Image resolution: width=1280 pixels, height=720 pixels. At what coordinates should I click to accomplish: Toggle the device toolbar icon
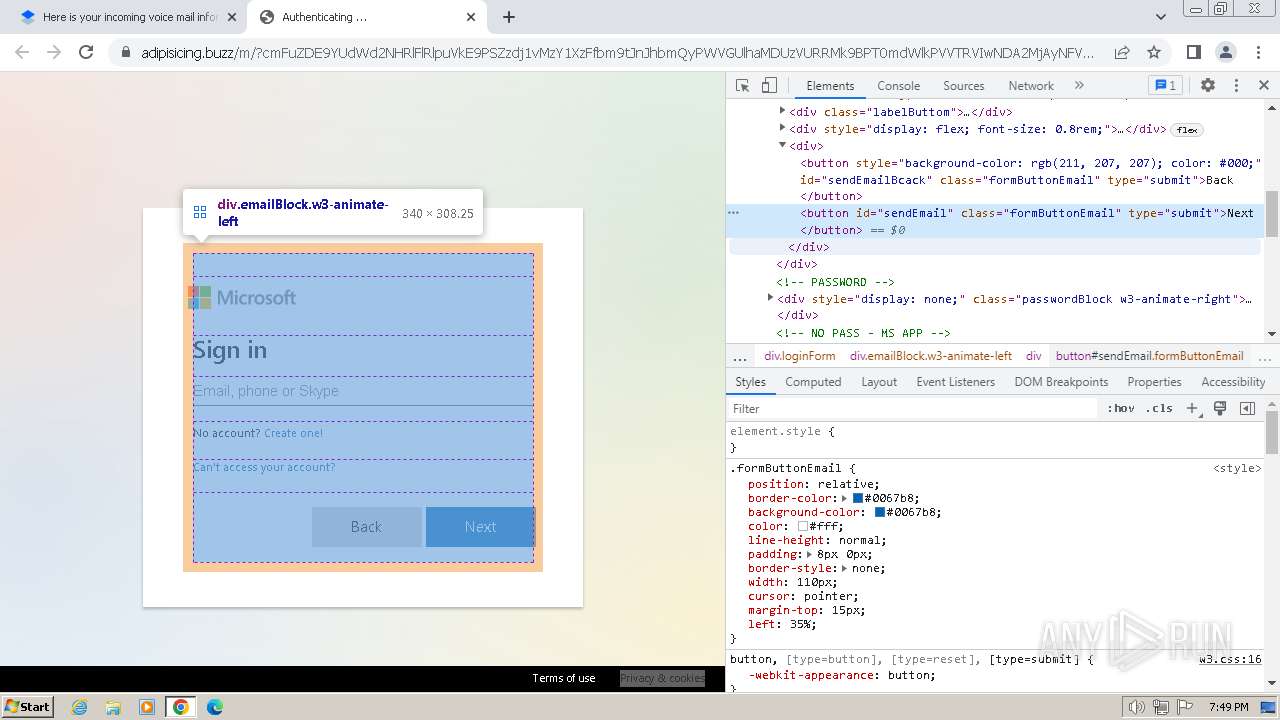click(x=769, y=86)
